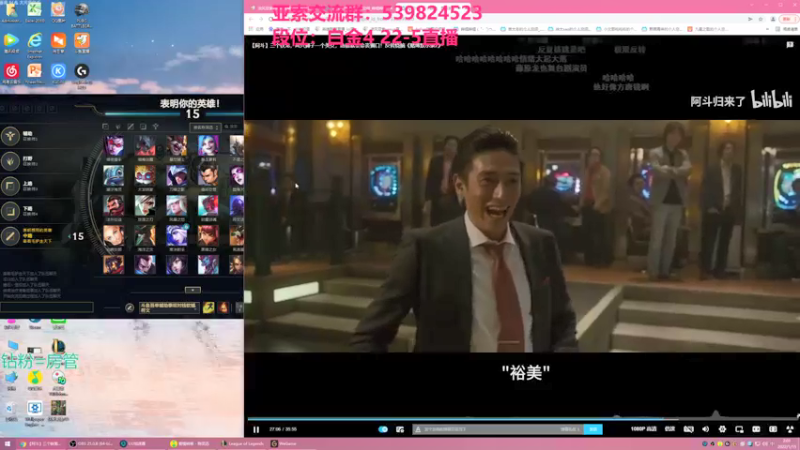800x450 pixels.
Task: Switch to wide-screen mode
Action: (x=756, y=430)
